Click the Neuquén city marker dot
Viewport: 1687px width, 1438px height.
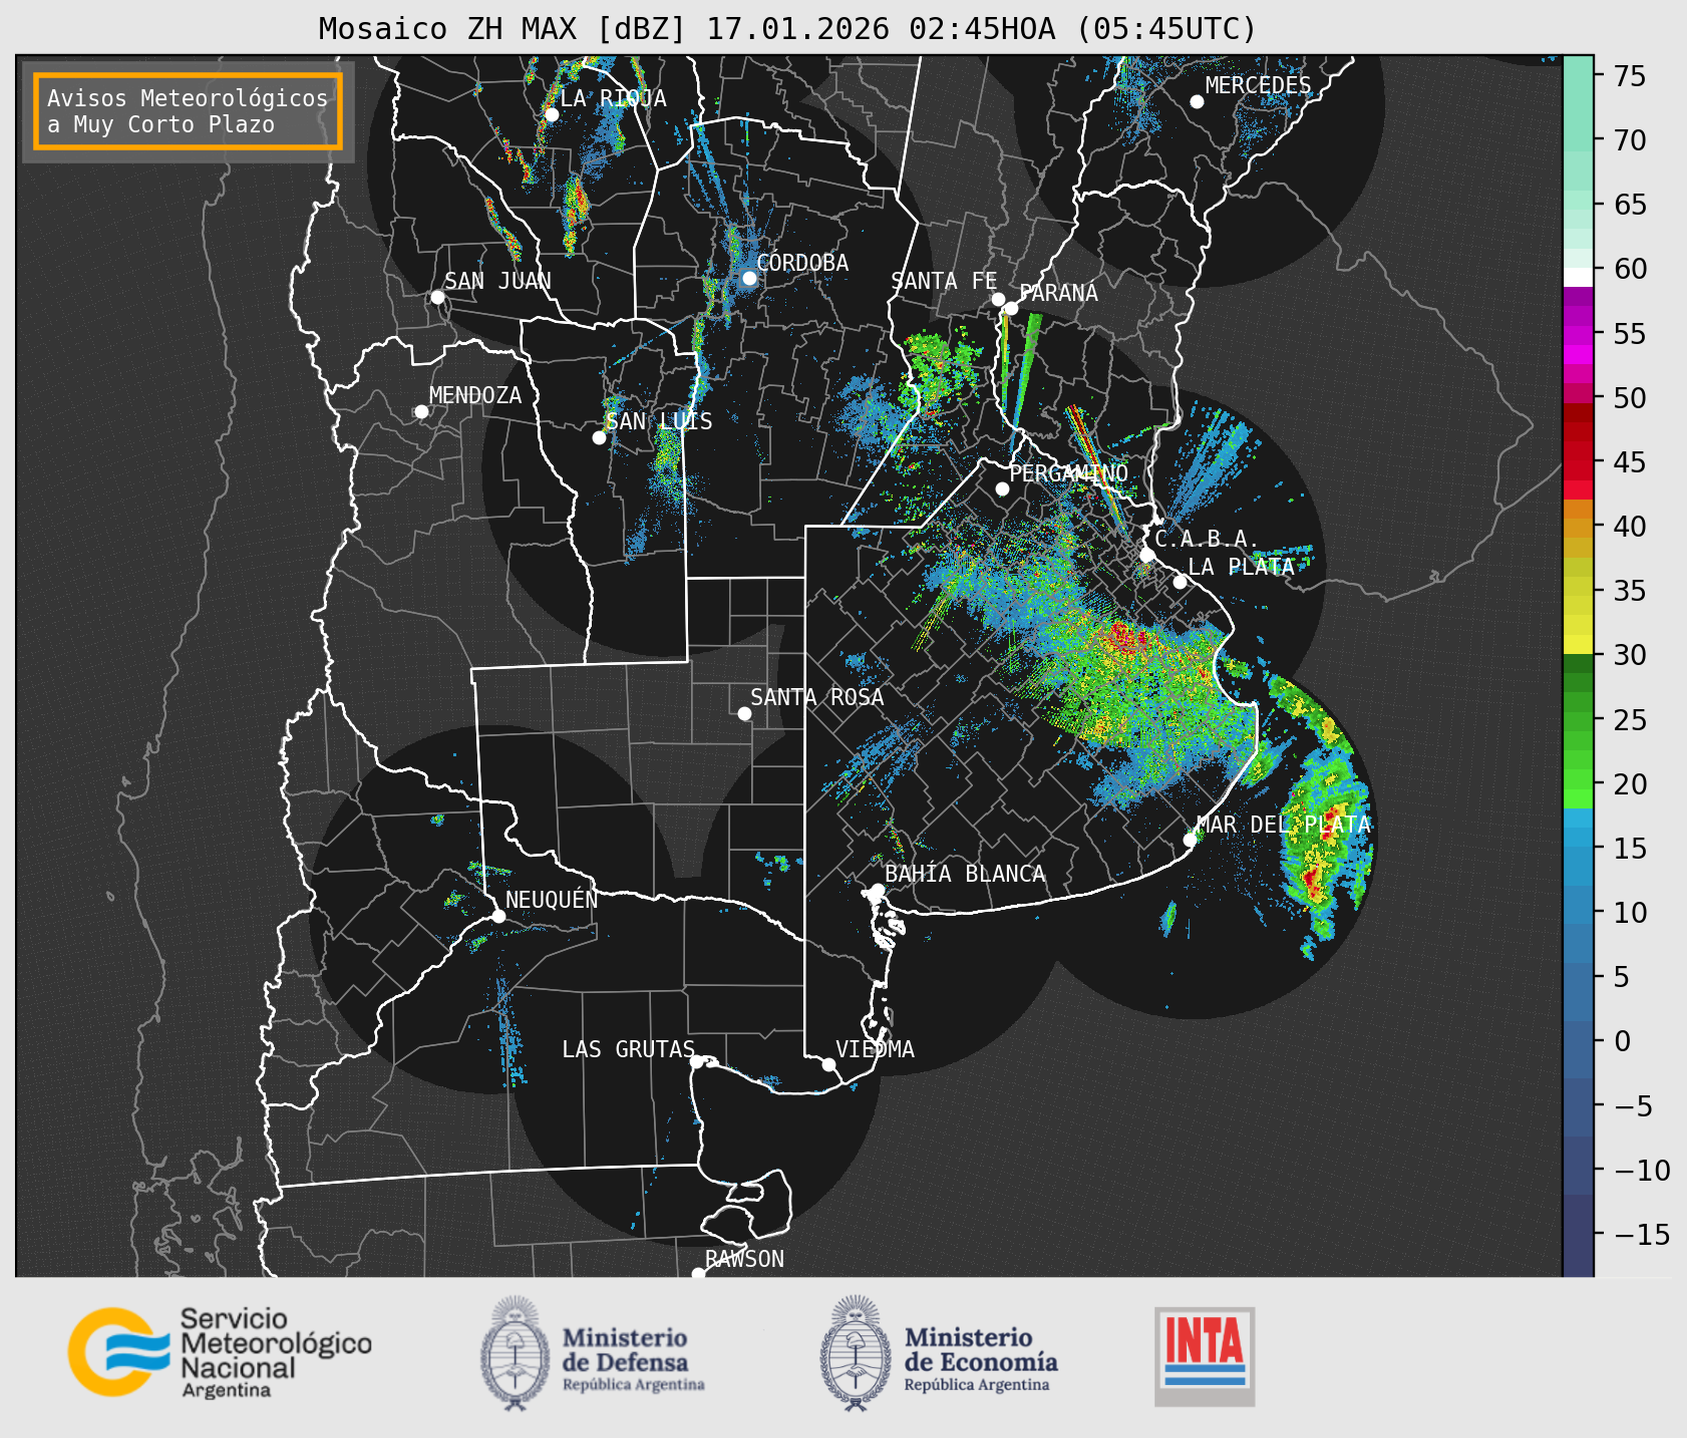pyautogui.click(x=498, y=916)
